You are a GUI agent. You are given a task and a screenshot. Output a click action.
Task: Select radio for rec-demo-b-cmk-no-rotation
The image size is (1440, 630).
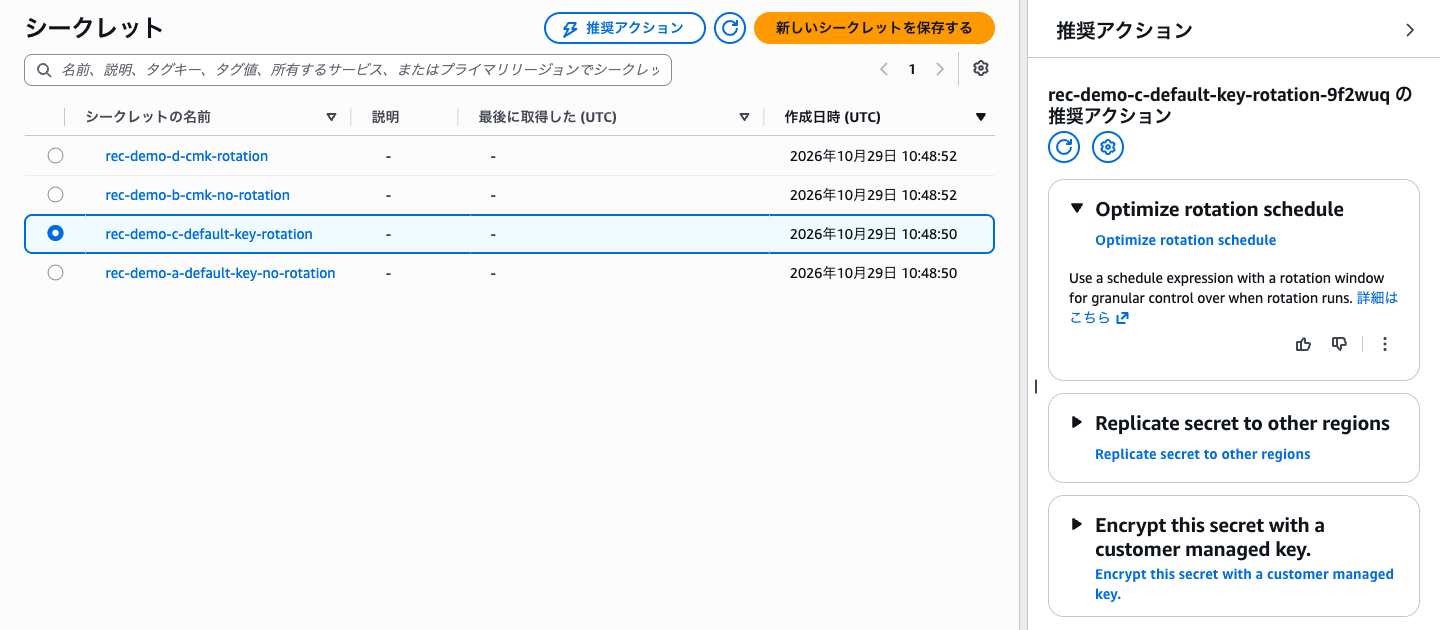[56, 195]
